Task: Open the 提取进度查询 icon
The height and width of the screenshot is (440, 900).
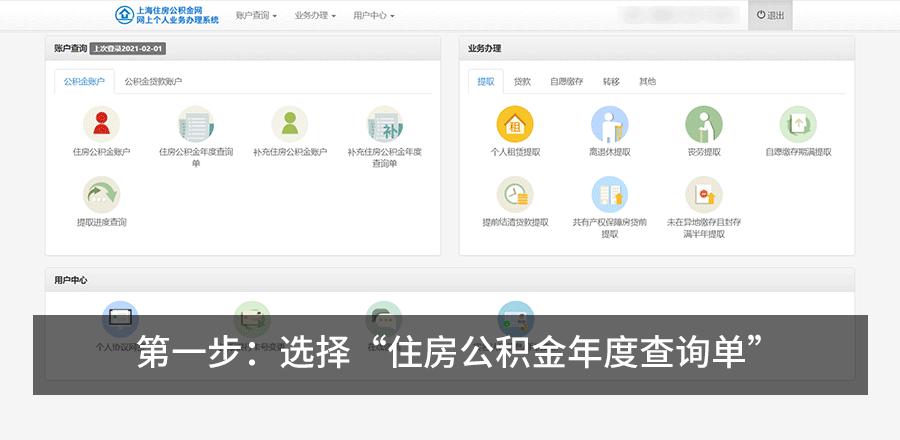Action: 101,194
